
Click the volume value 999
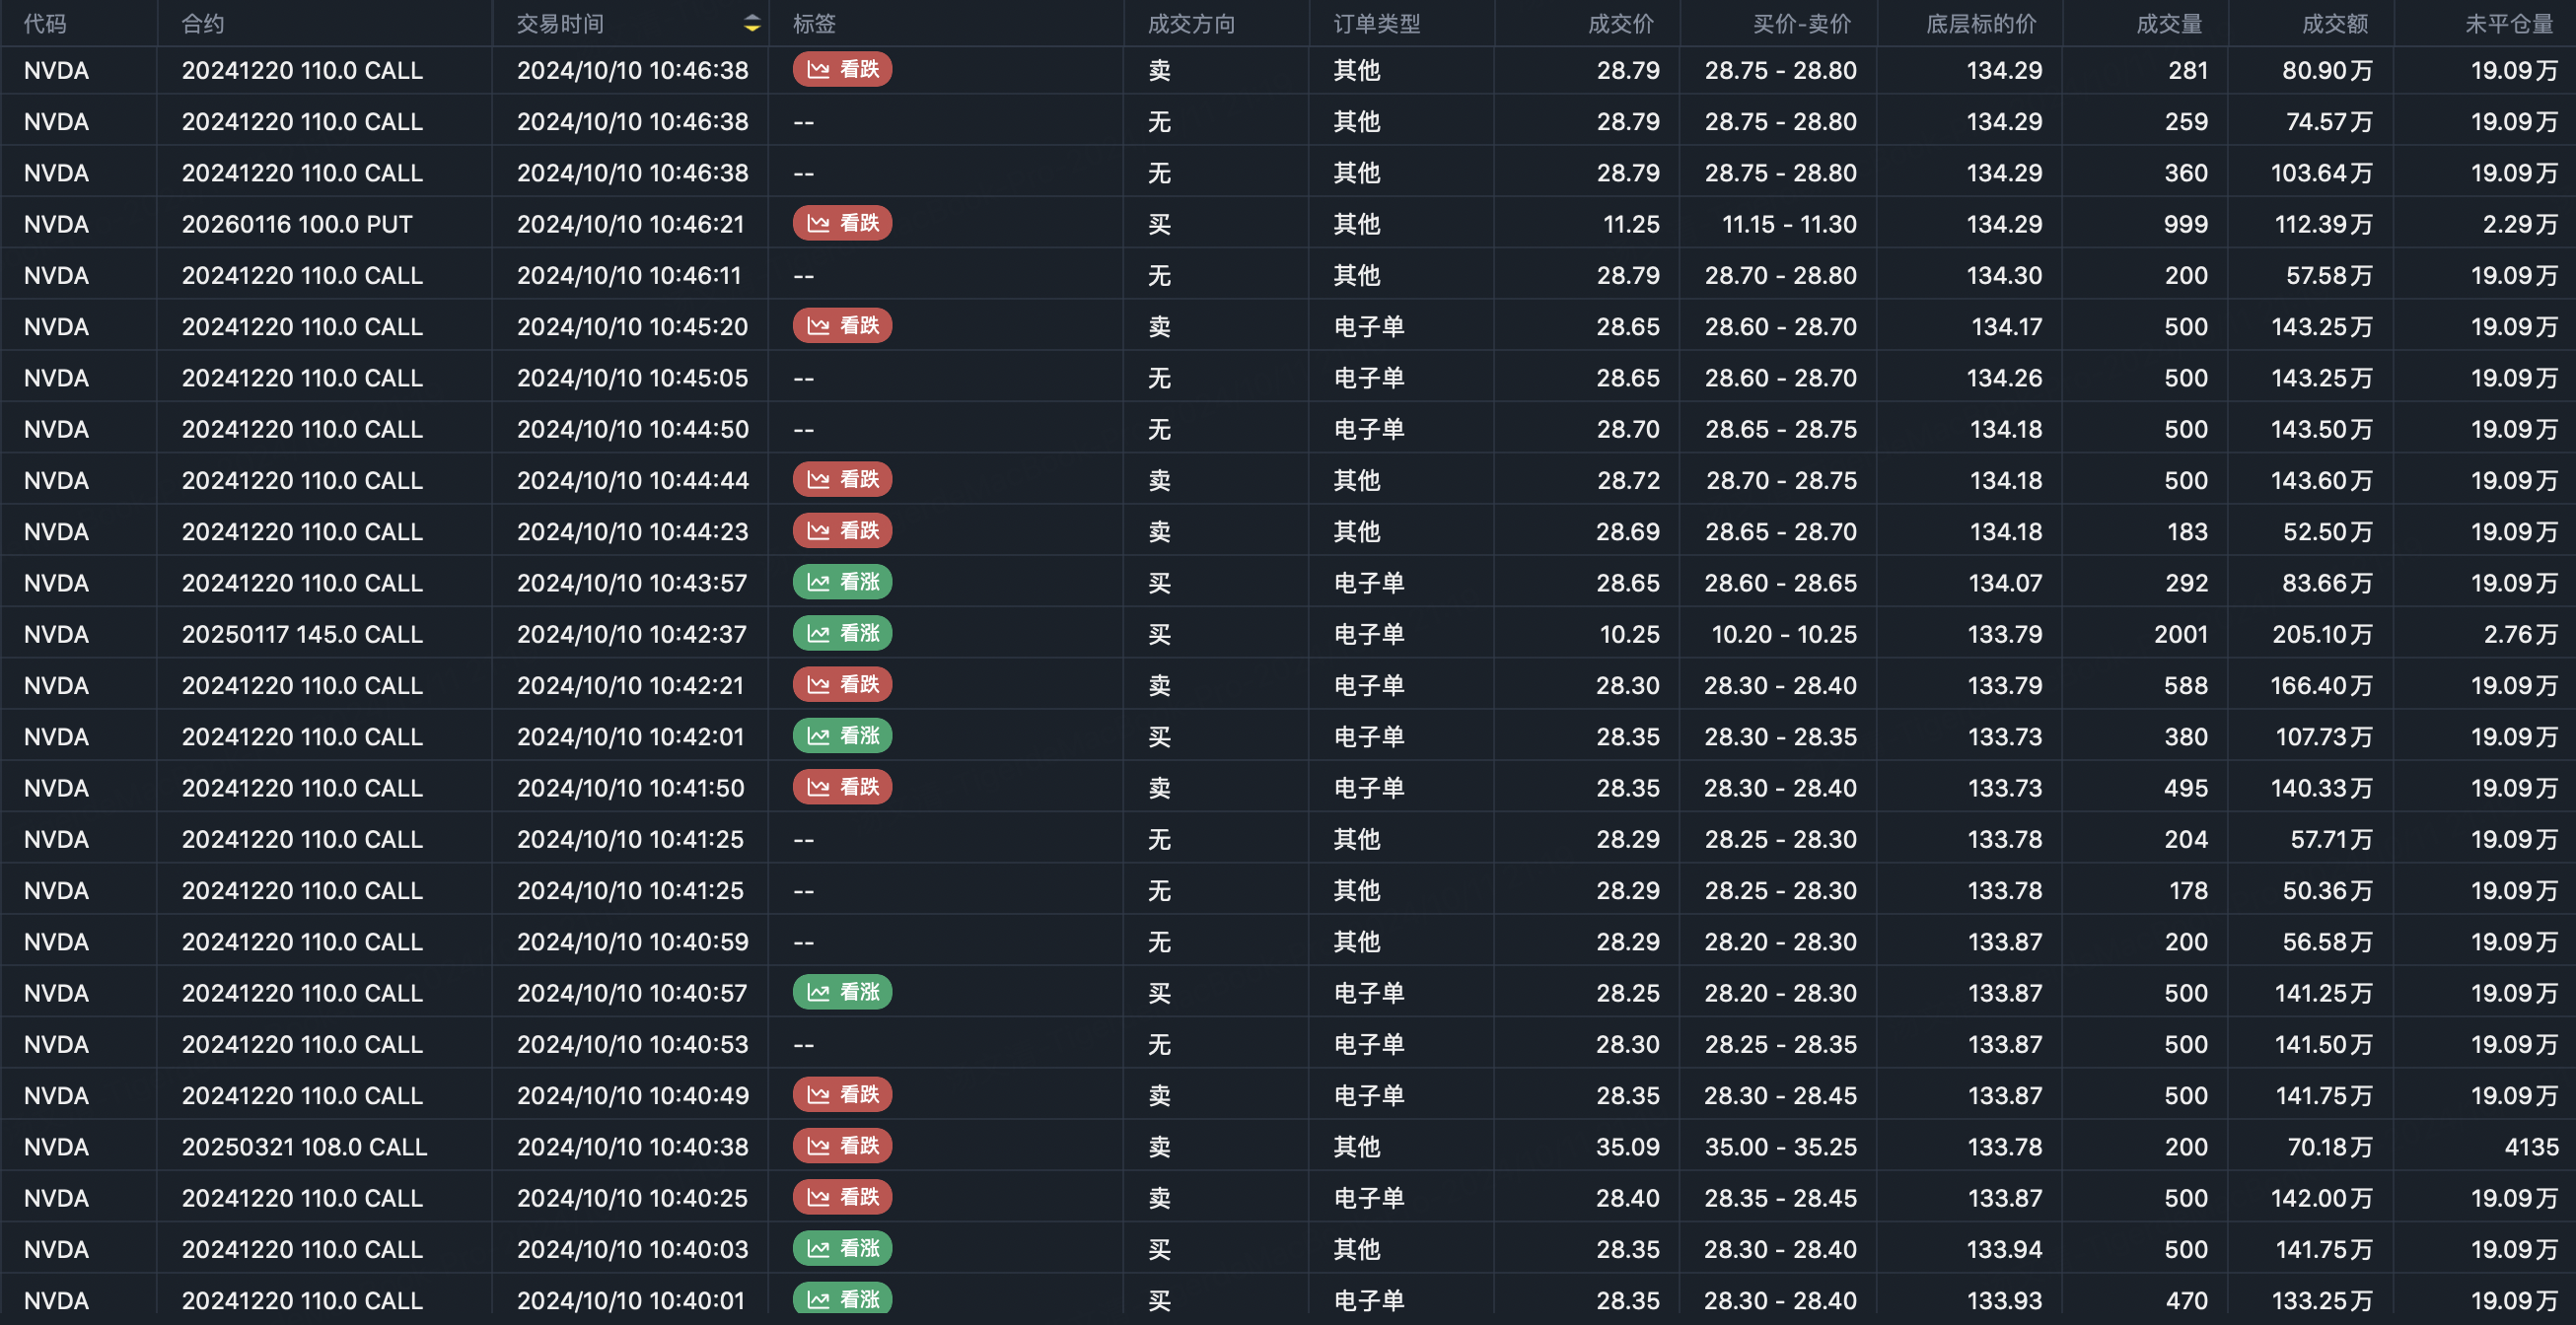click(x=2186, y=224)
